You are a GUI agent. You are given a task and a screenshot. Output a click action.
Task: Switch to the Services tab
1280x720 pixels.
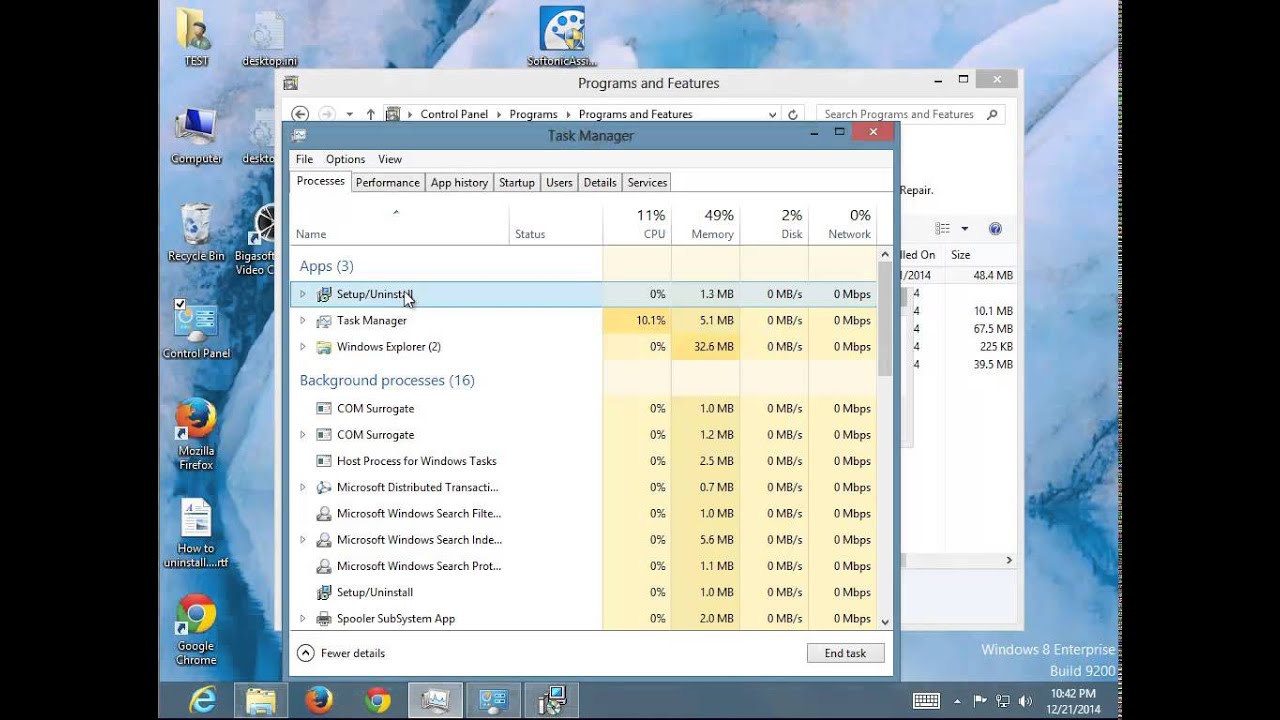point(647,182)
